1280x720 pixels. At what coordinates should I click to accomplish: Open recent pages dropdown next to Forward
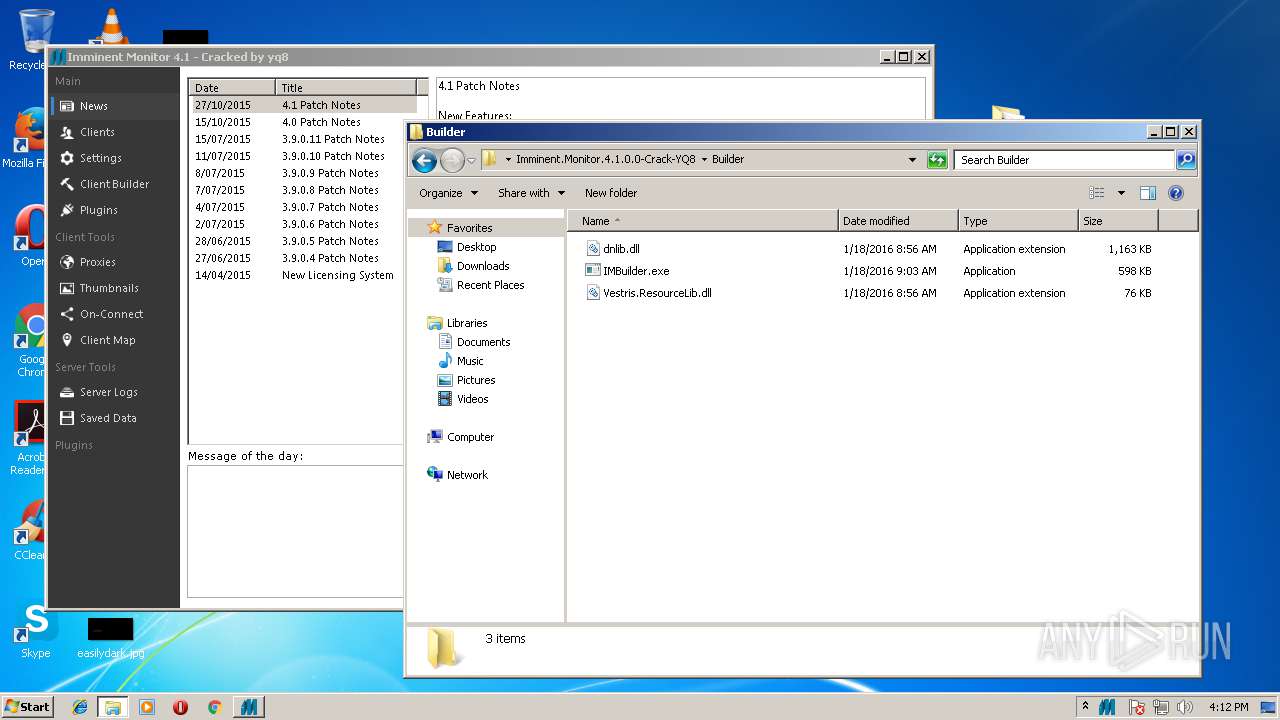pyautogui.click(x=471, y=160)
